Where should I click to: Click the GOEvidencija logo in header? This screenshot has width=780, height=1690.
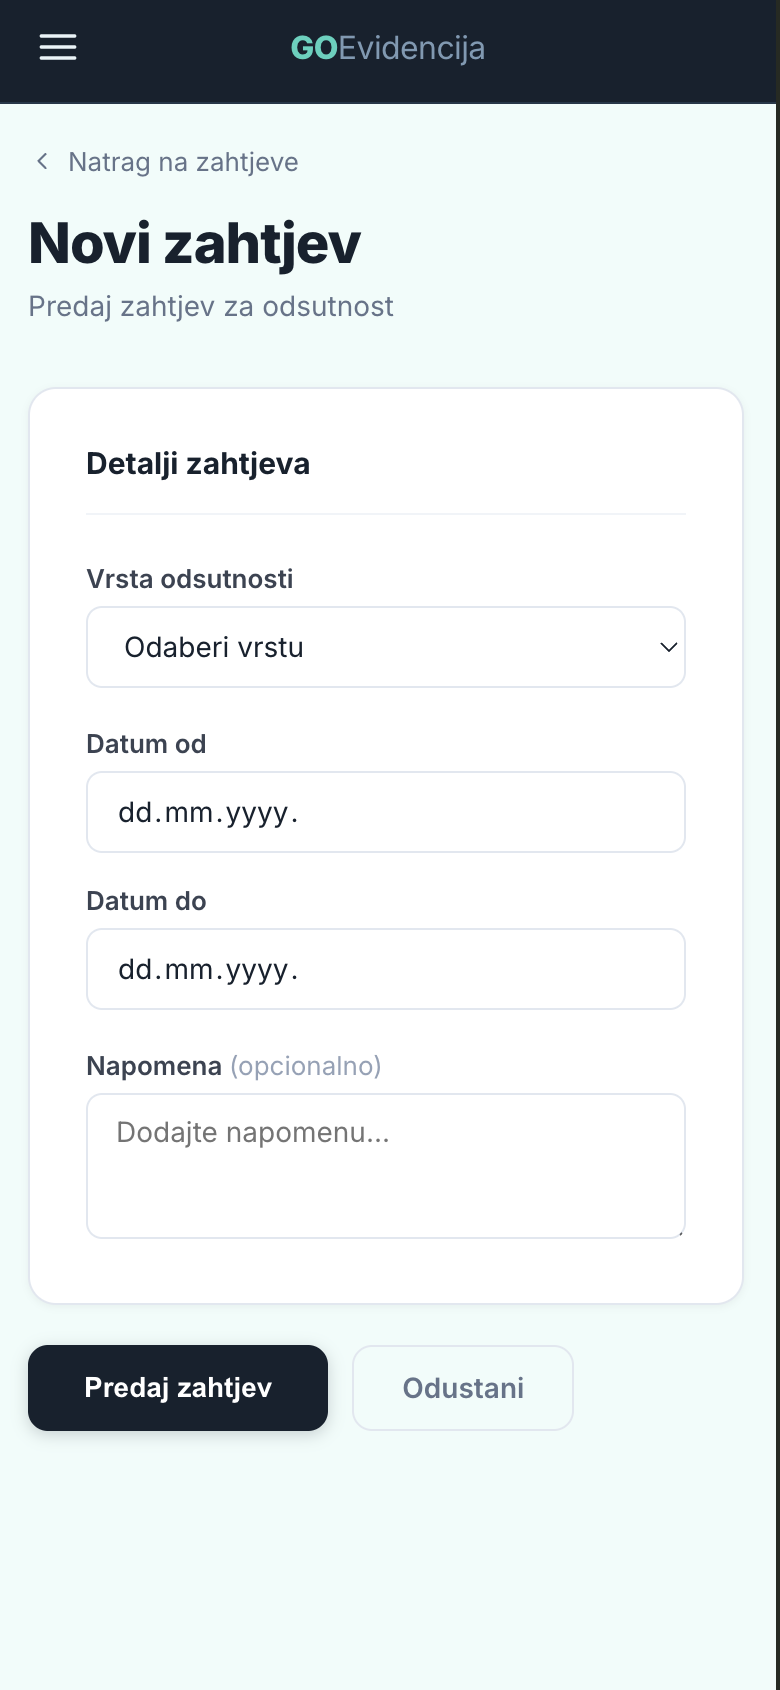coord(386,47)
